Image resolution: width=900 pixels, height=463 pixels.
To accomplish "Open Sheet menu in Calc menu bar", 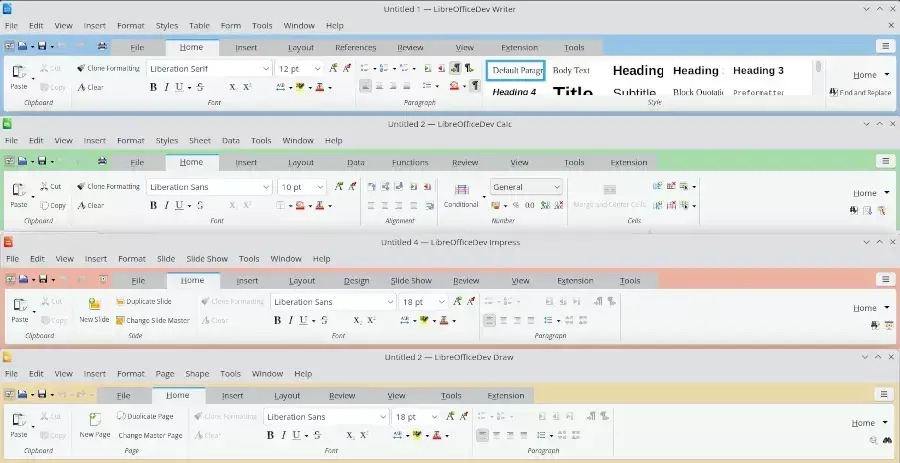I will 200,141.
